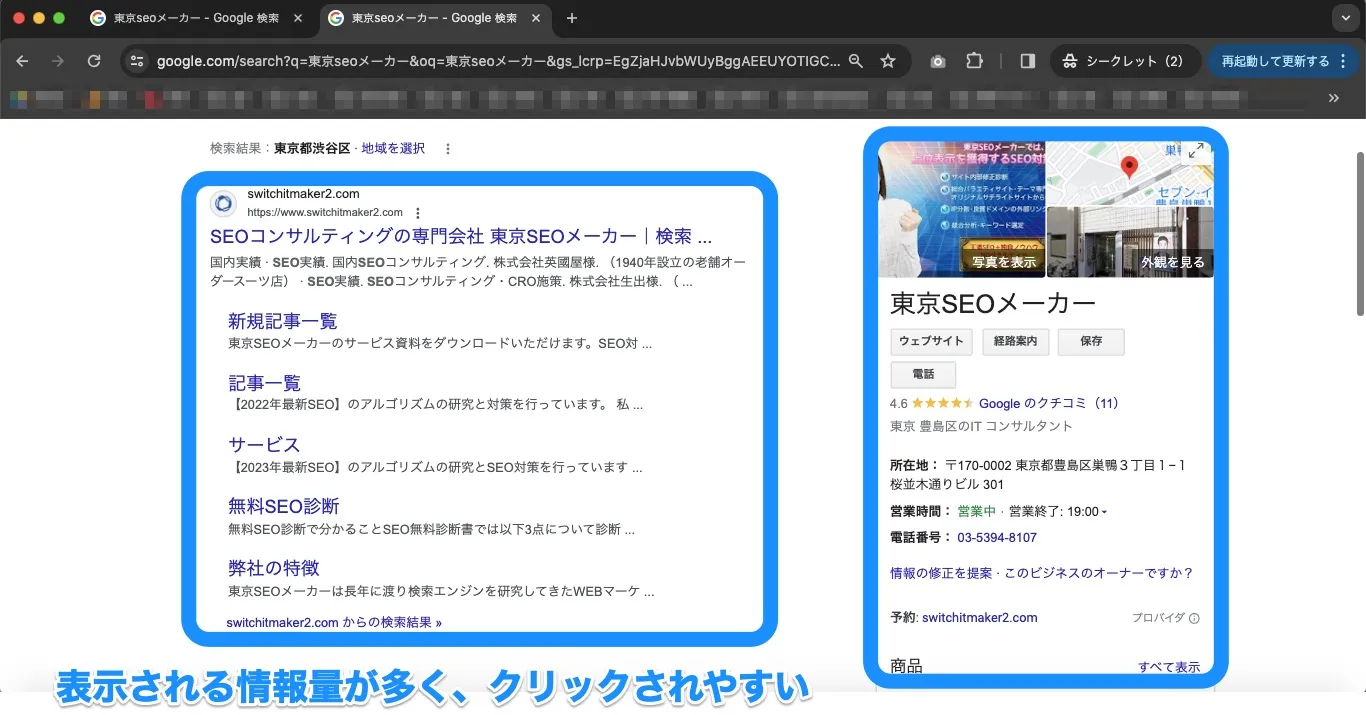Click 地域を選択 link

(x=393, y=148)
